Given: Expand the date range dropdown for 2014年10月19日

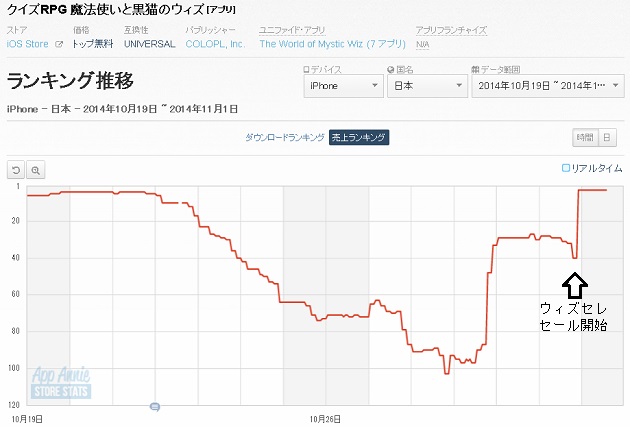Looking at the screenshot, I should 548,86.
